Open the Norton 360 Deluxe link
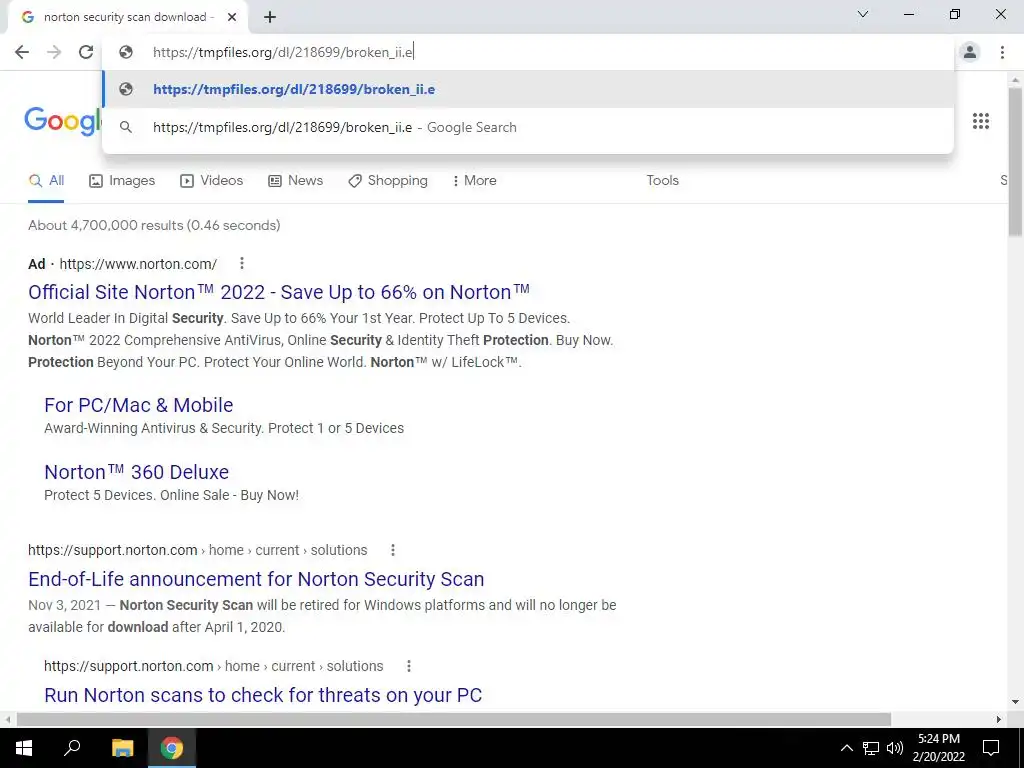Image resolution: width=1024 pixels, height=768 pixels. pyautogui.click(x=136, y=472)
